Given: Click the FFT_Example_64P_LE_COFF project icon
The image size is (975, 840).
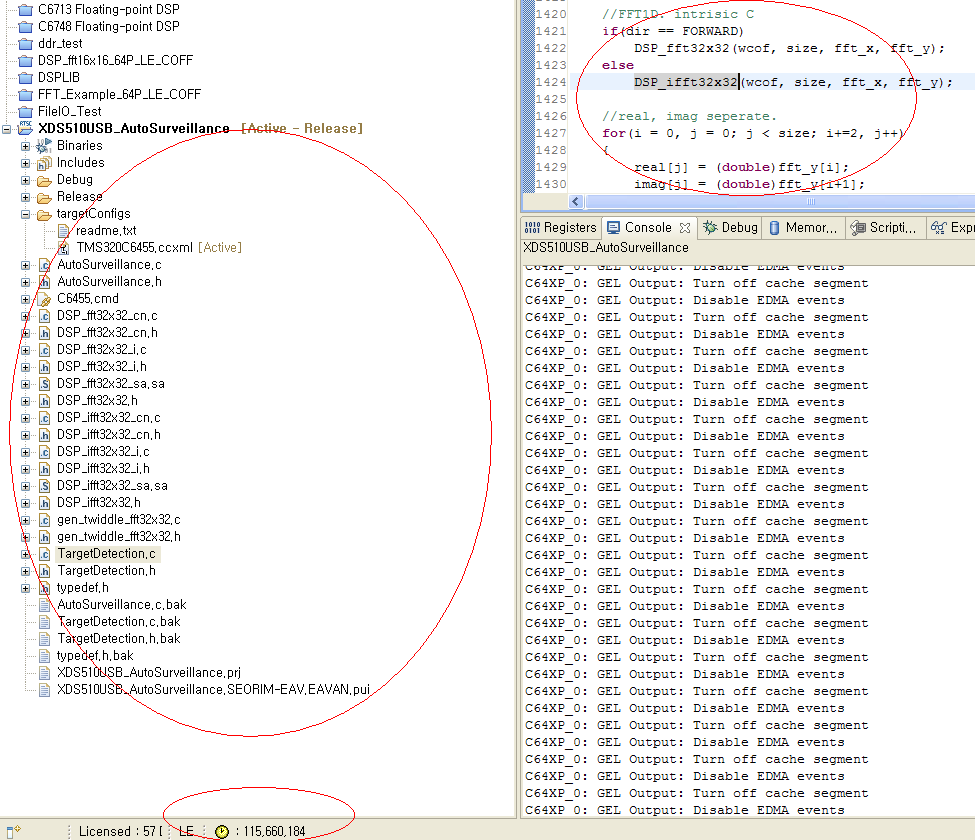Looking at the screenshot, I should click(x=25, y=95).
